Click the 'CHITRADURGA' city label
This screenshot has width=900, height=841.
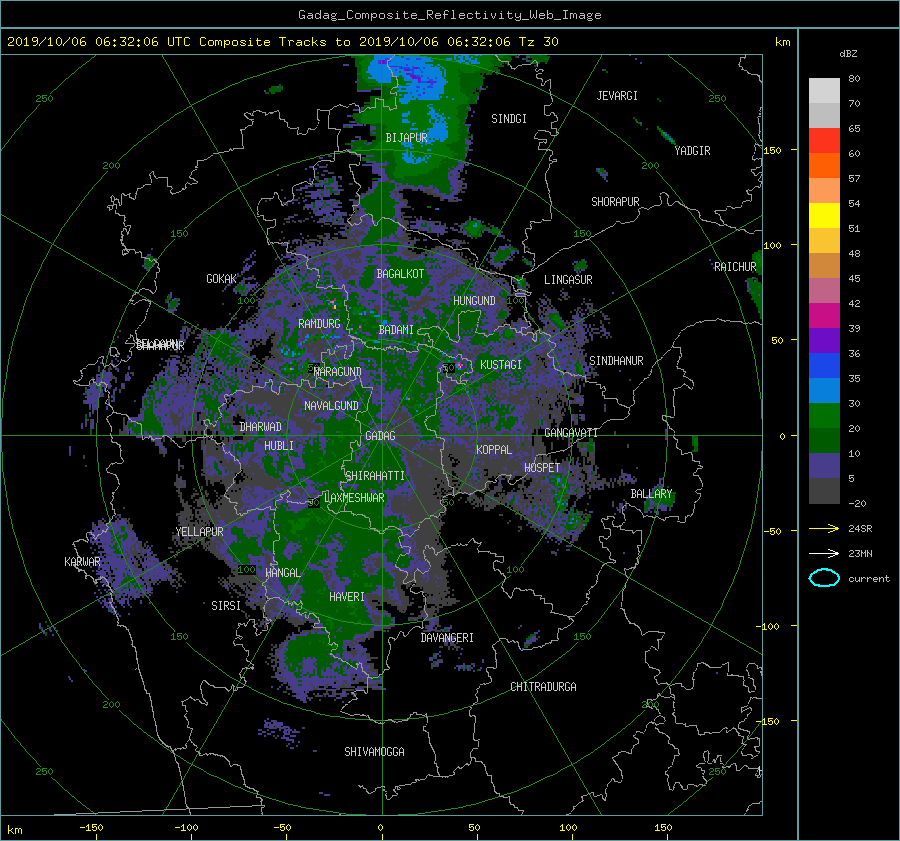[544, 687]
